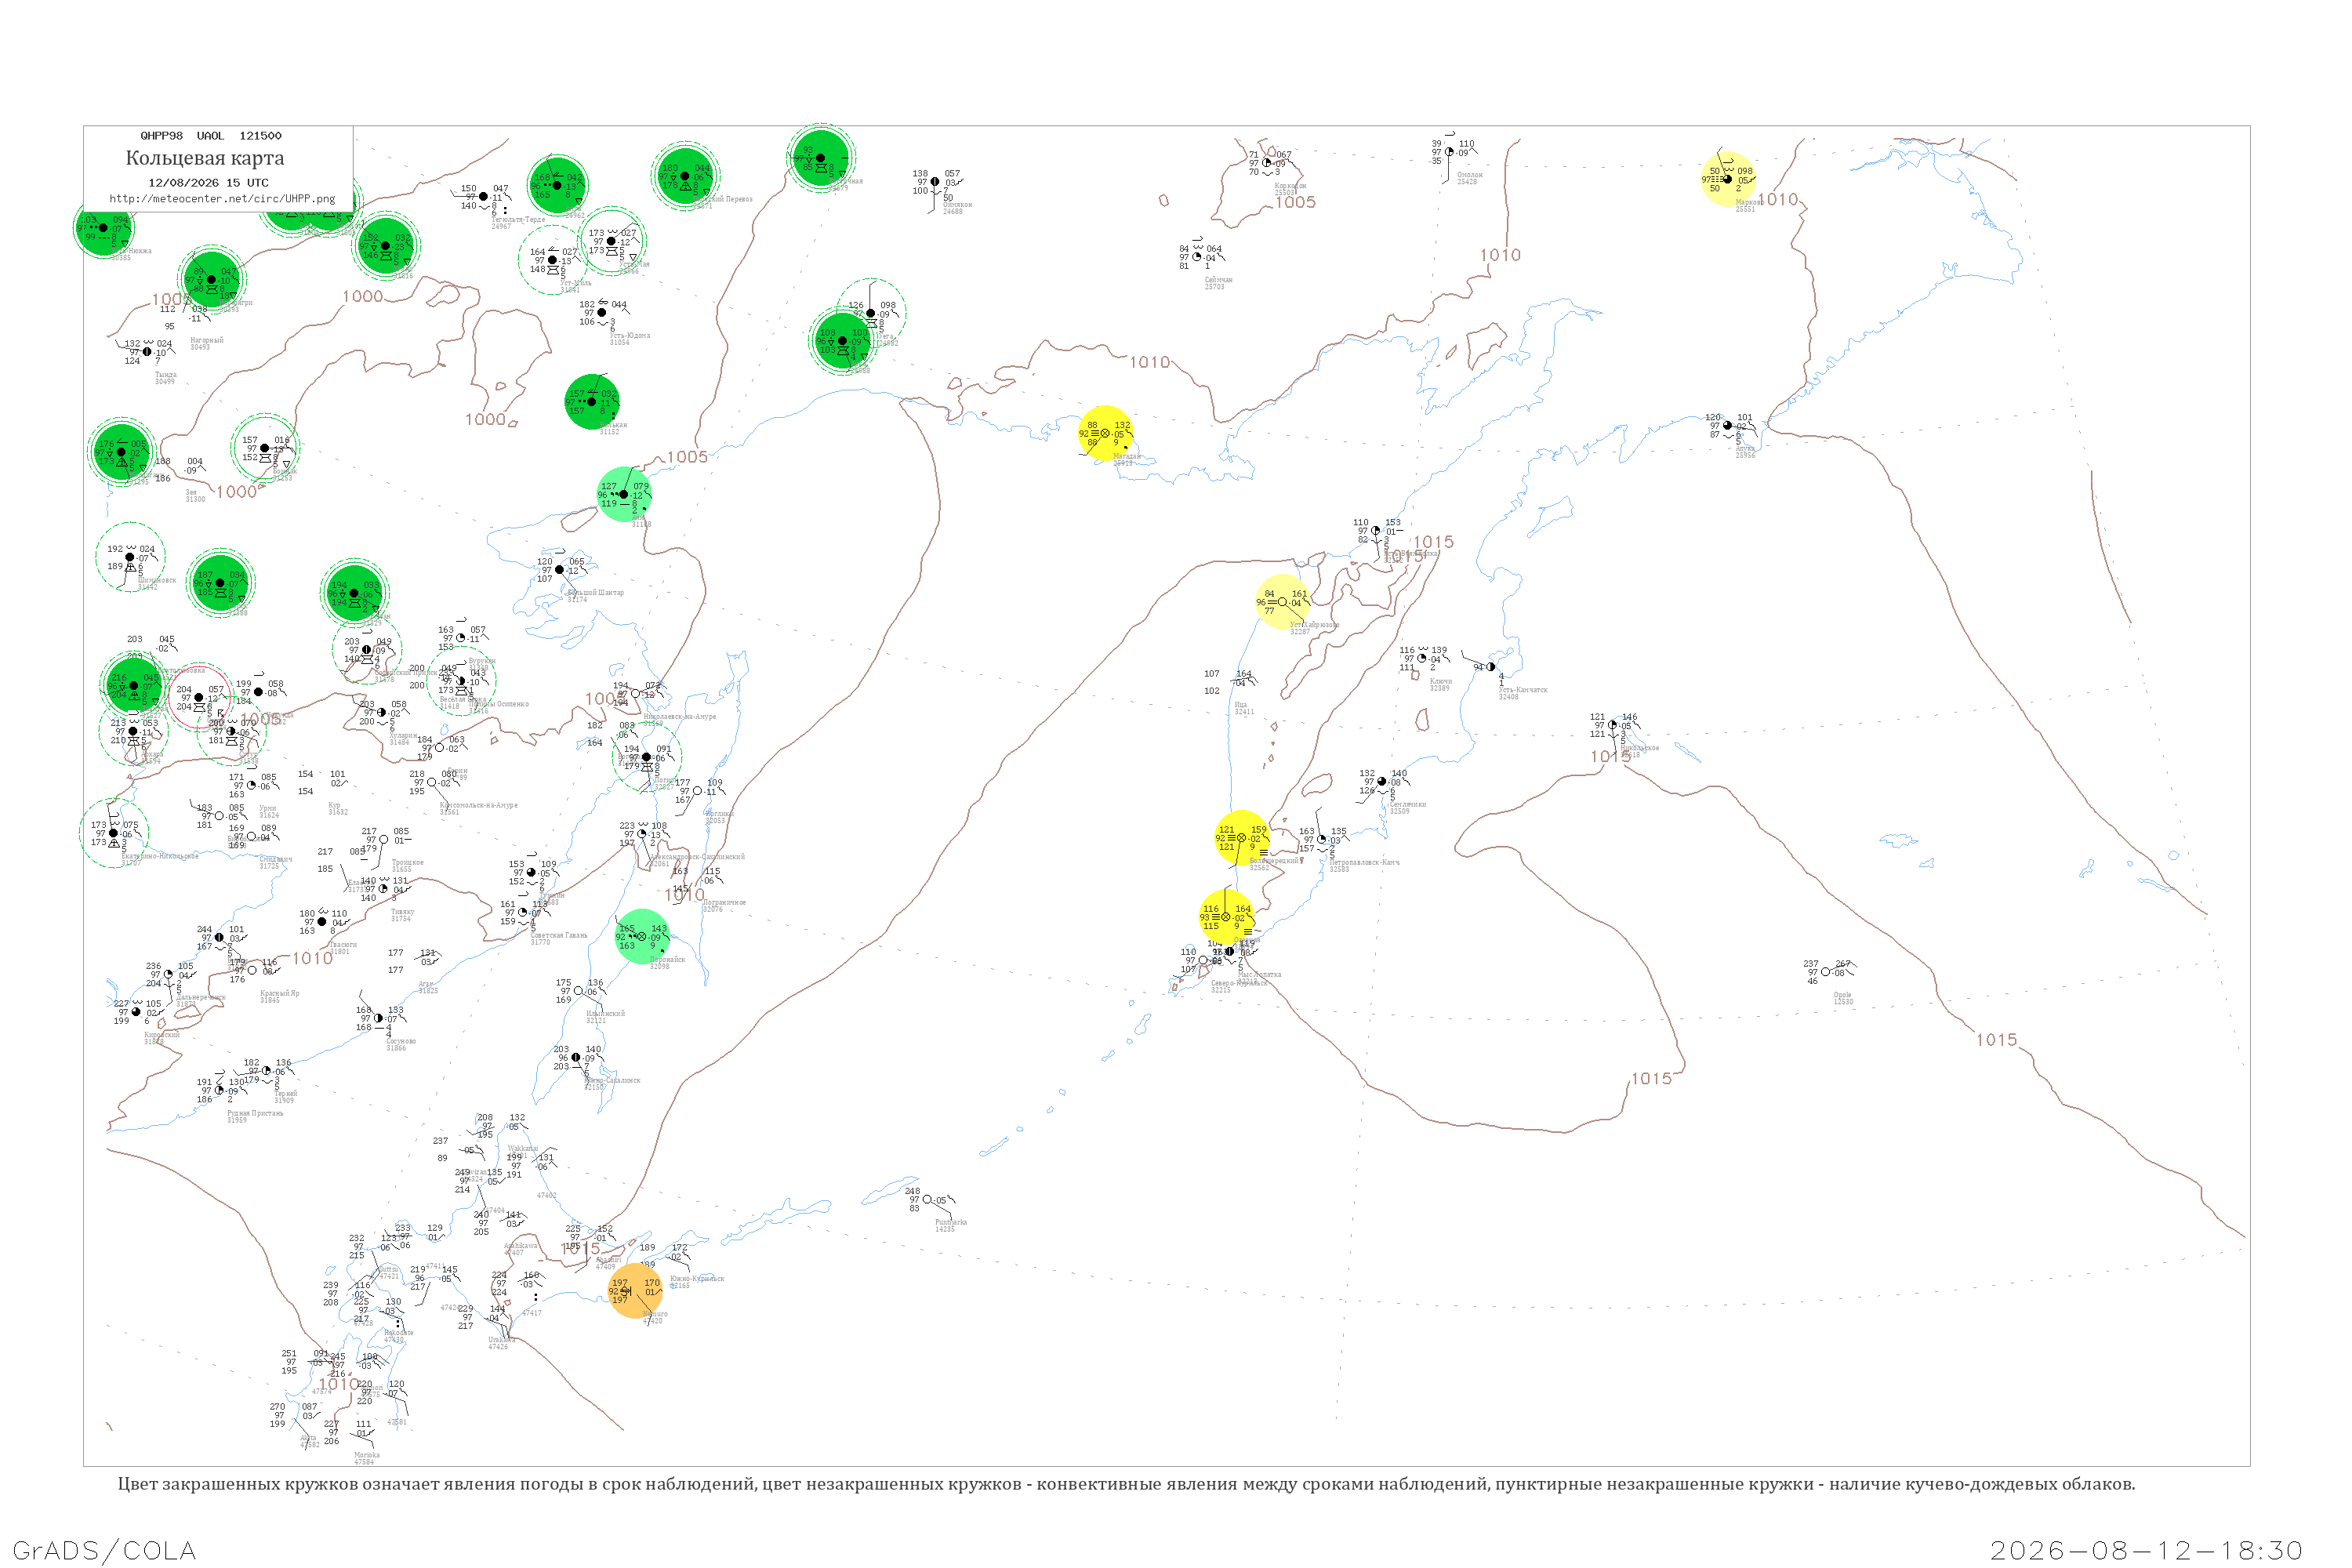
Task: Click the station label "Смидович 31725"
Action: tap(275, 862)
